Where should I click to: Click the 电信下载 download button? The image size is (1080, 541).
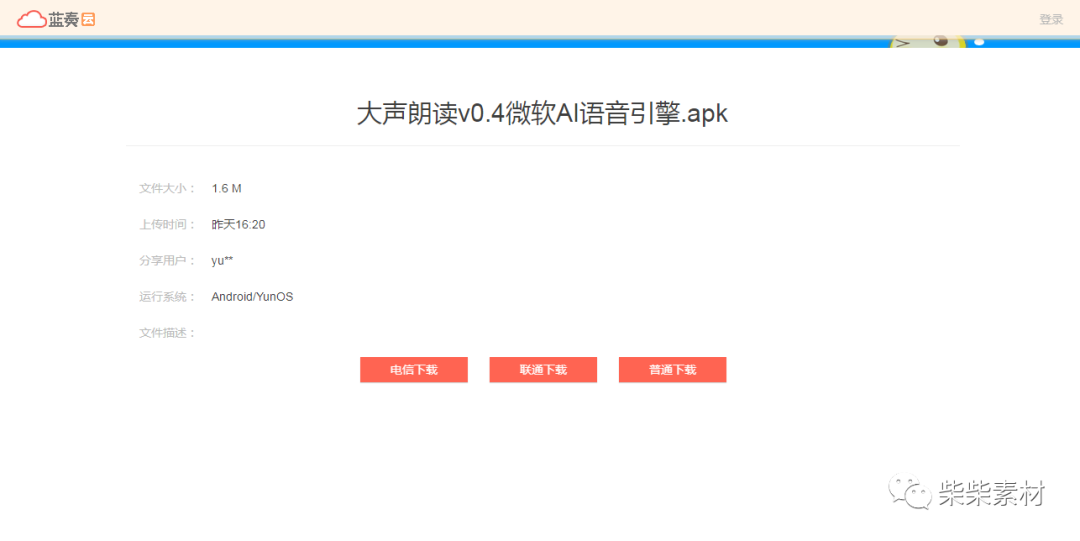click(414, 370)
